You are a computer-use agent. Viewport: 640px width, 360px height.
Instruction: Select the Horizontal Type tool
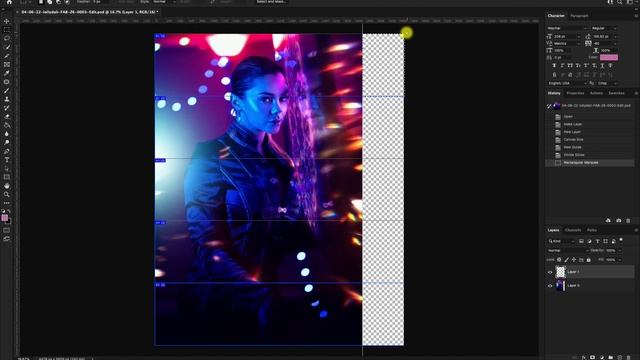click(7, 160)
